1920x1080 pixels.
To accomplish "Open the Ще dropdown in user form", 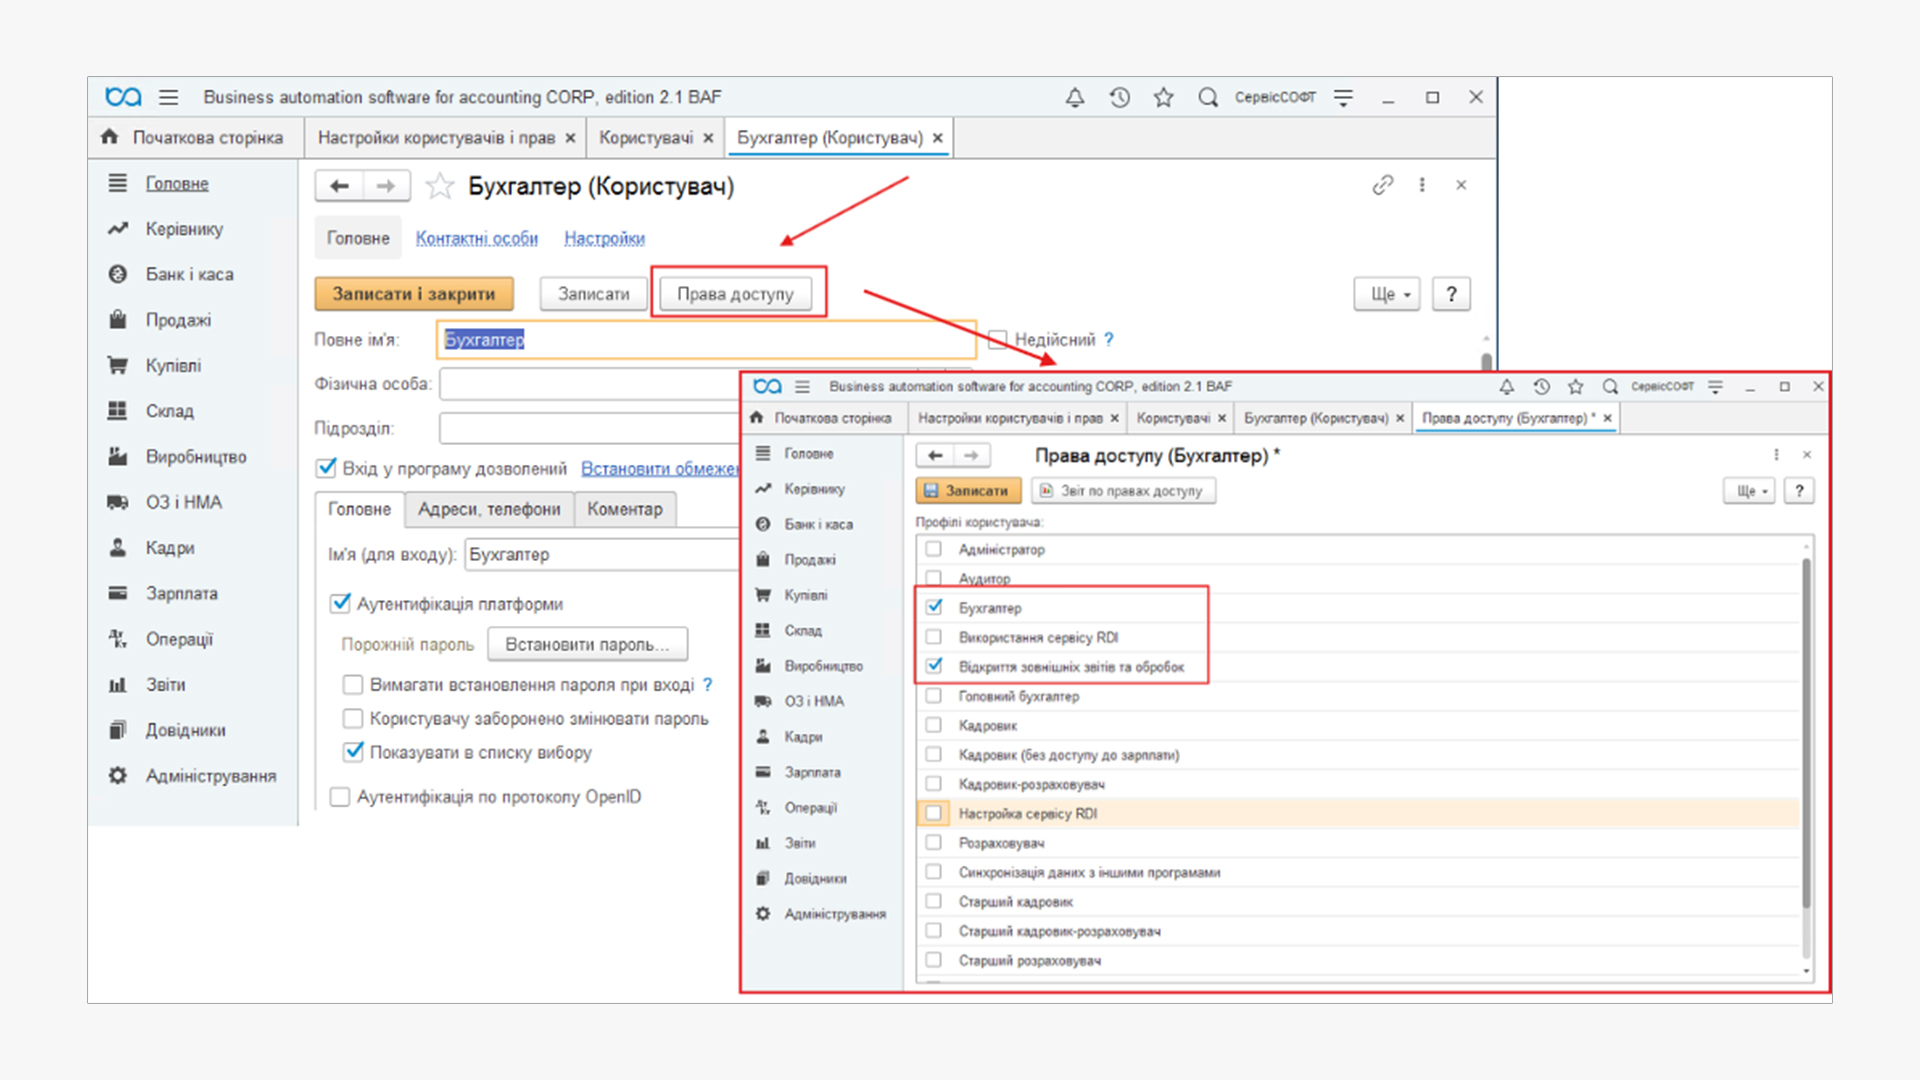I will 1387,294.
